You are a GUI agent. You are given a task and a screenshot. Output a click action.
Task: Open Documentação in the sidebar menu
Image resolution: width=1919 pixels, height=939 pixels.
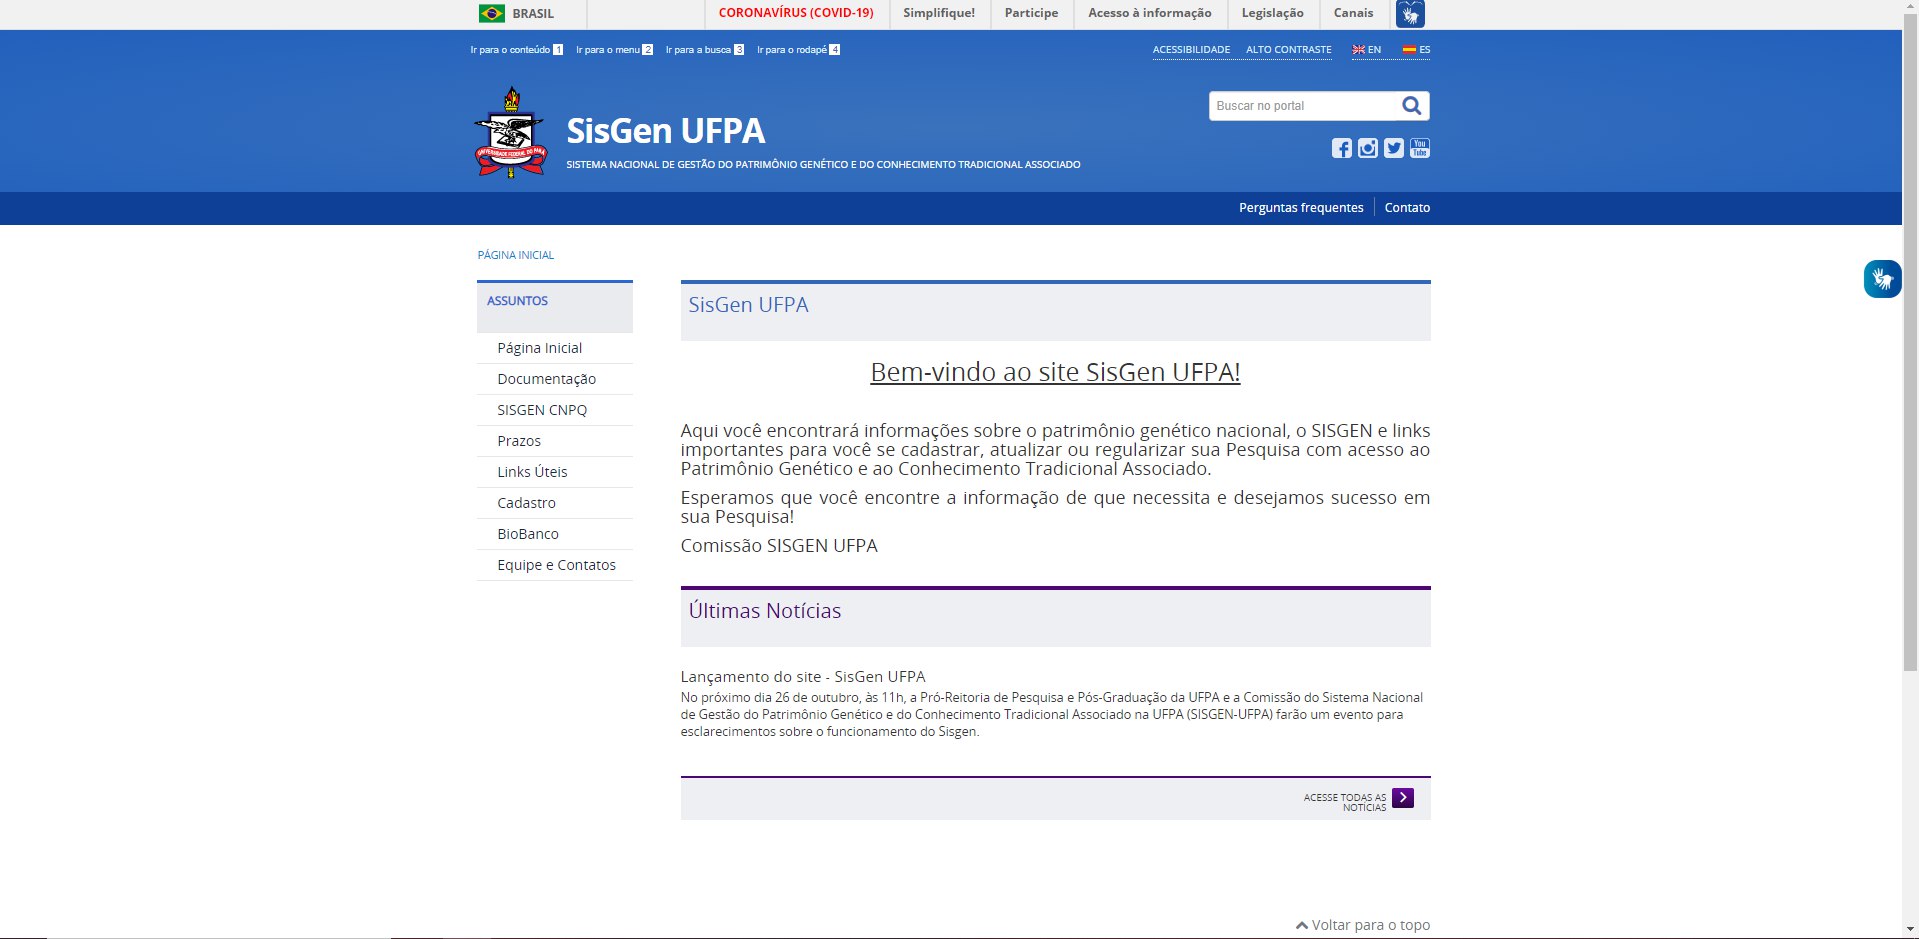[x=546, y=379]
